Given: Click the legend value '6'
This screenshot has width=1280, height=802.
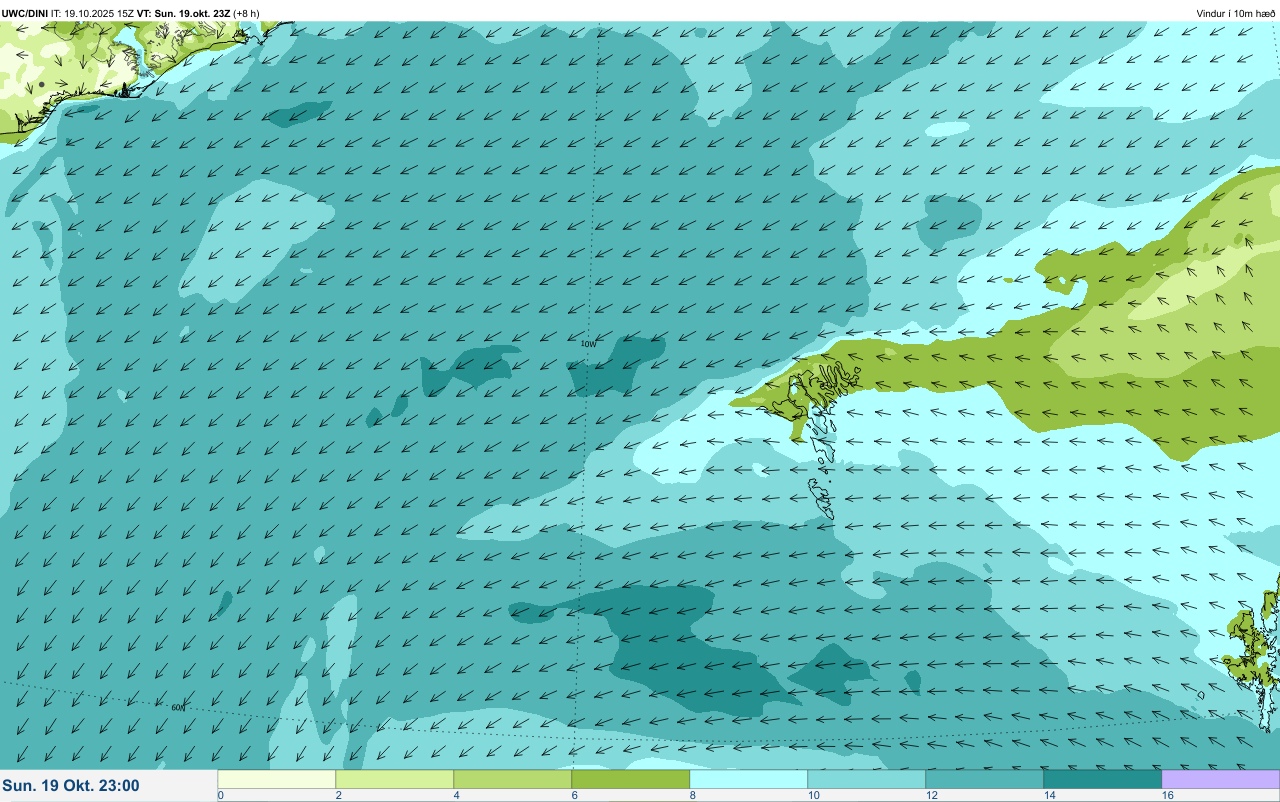Looking at the screenshot, I should click(x=574, y=795).
